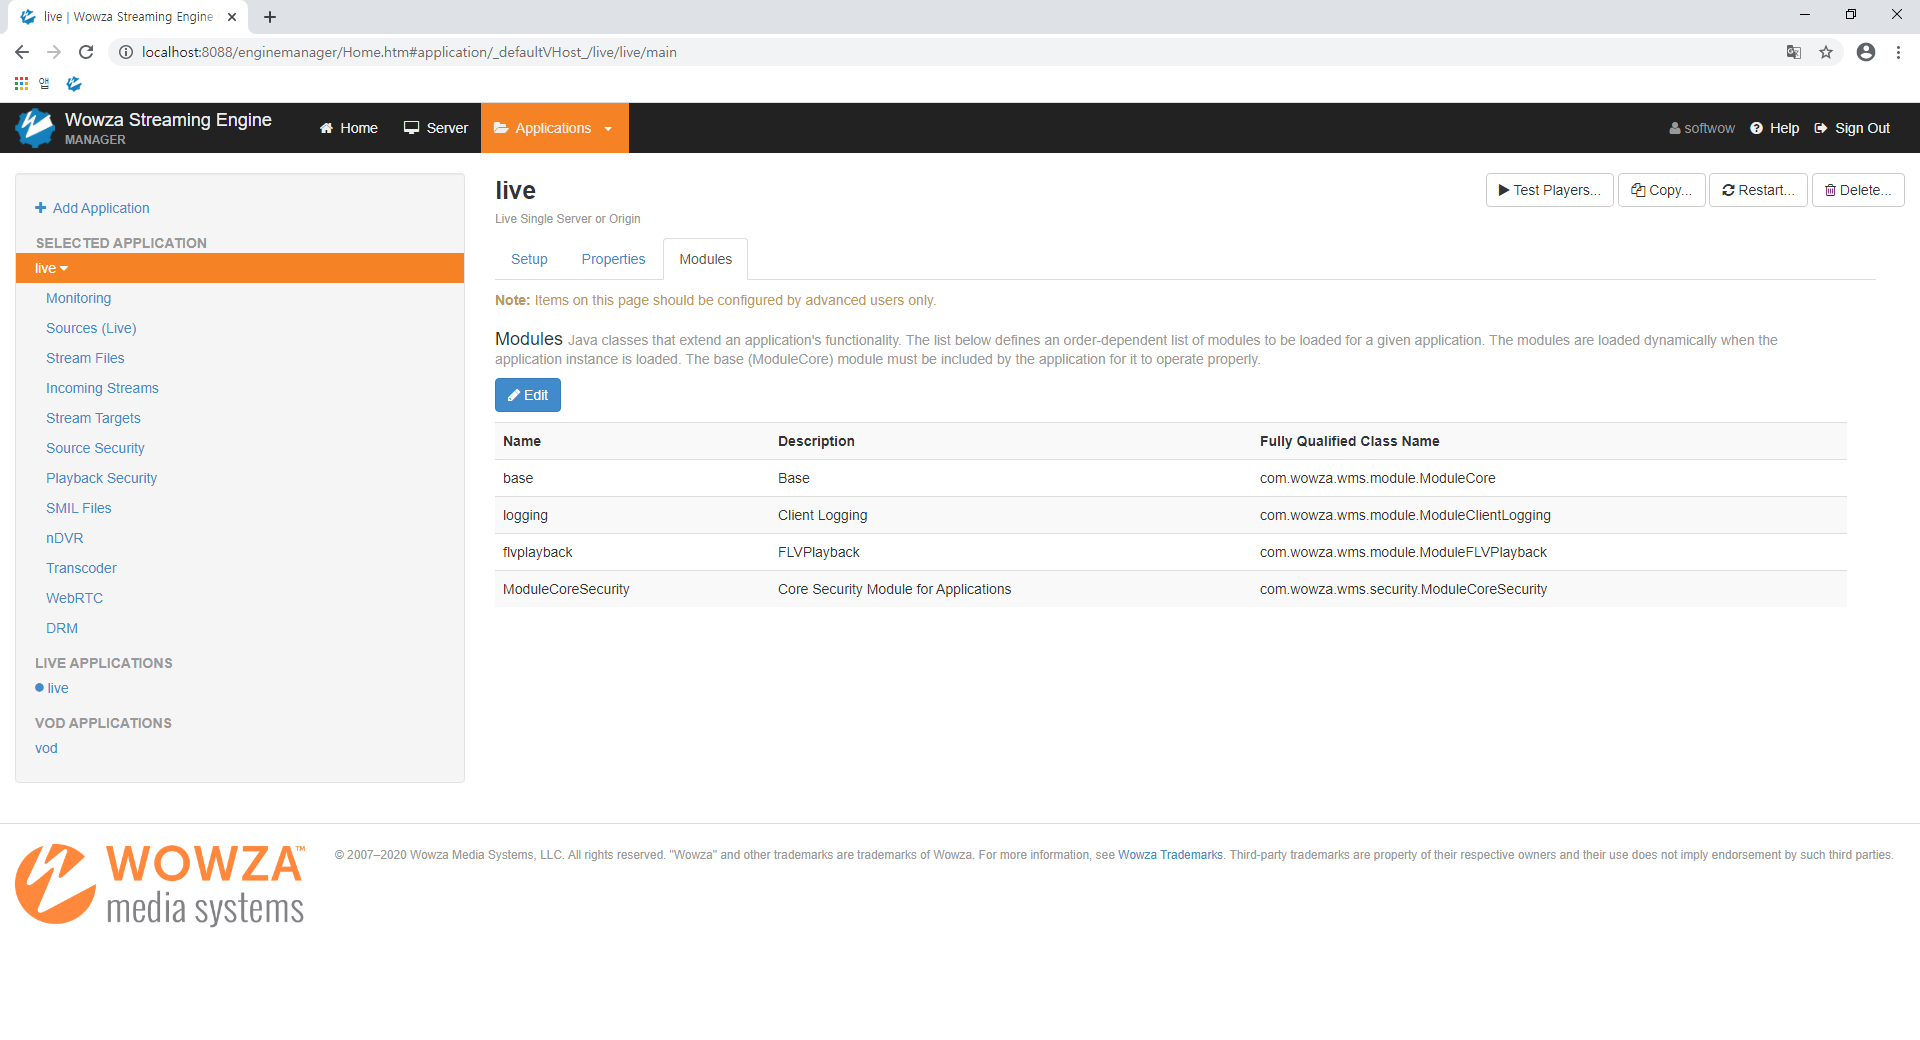
Task: Open Stream Targets page
Action: pyautogui.click(x=93, y=418)
